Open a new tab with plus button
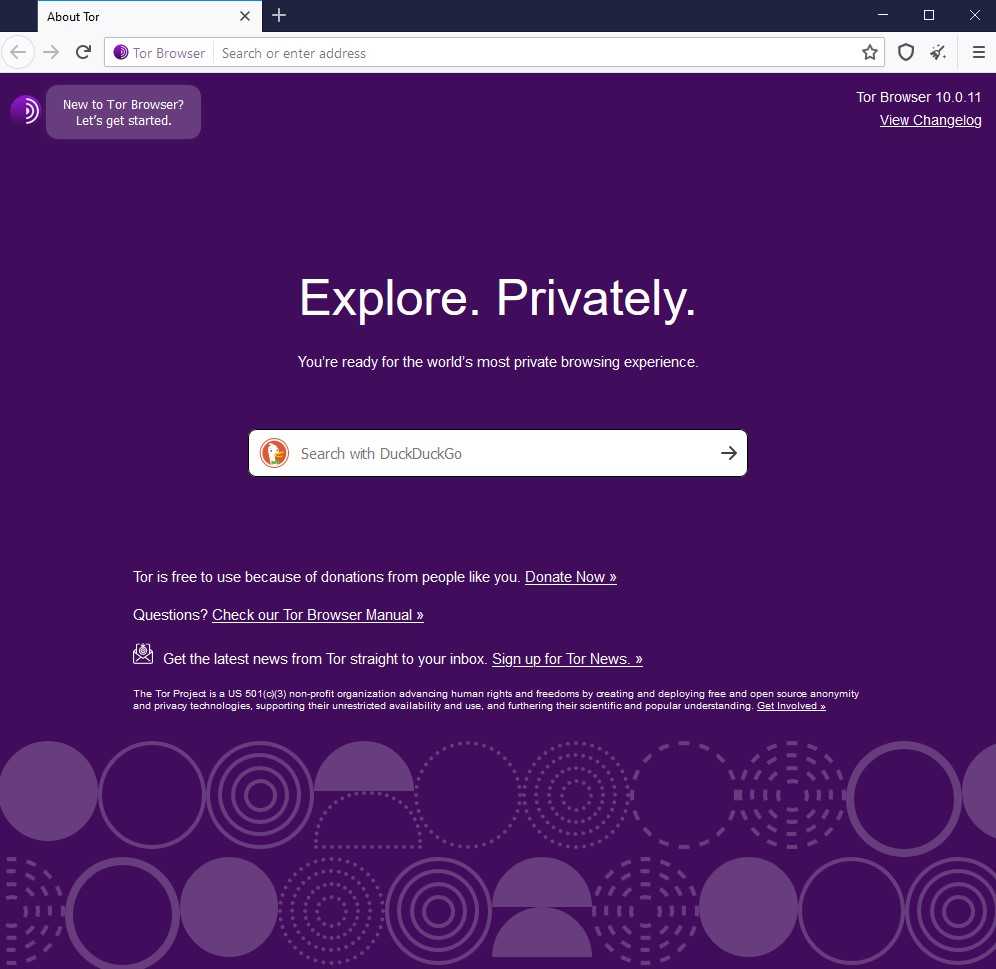This screenshot has height=969, width=996. coord(279,16)
